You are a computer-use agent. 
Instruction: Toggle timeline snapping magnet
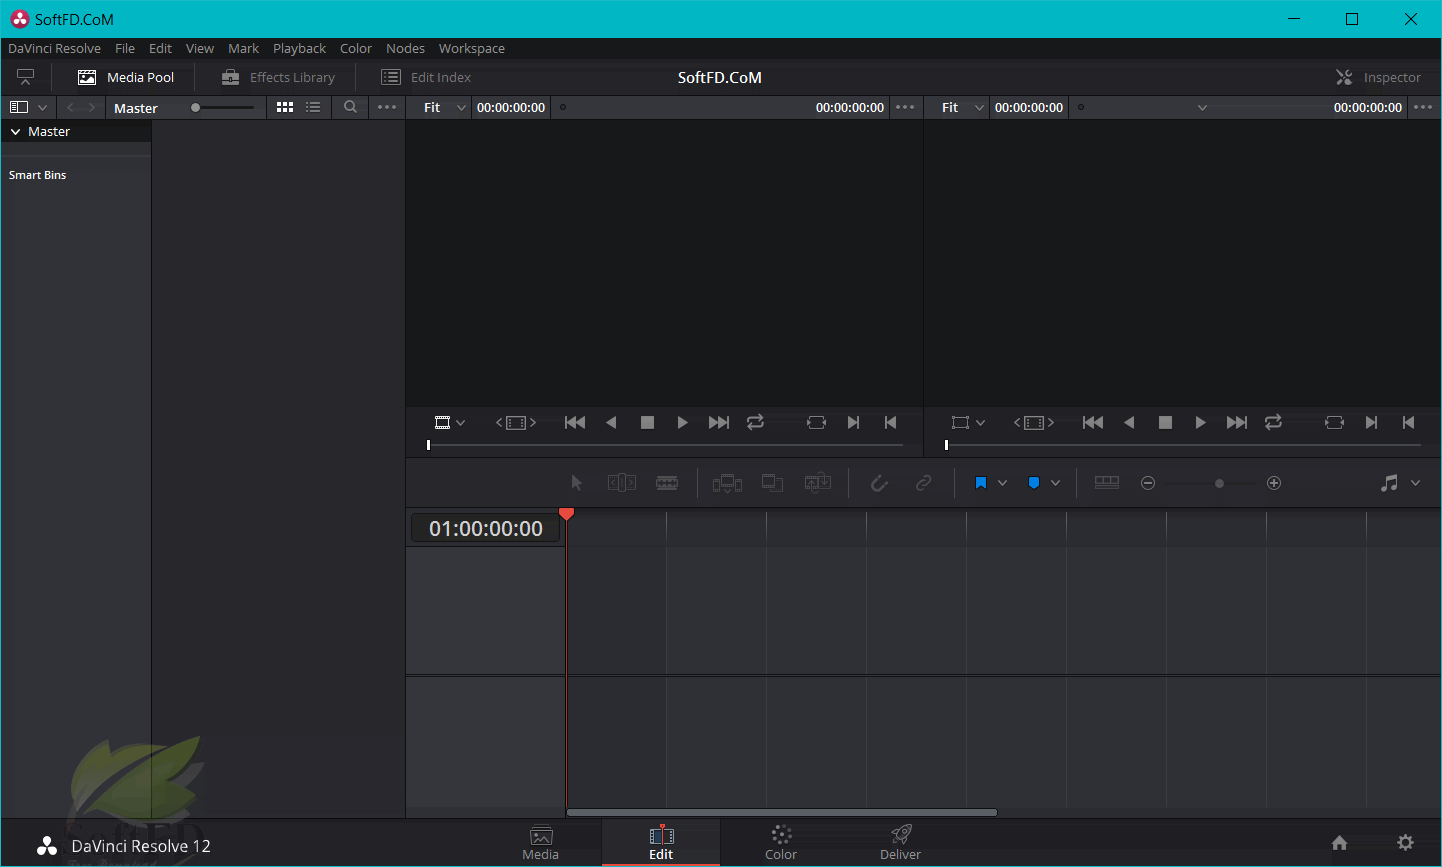879,483
